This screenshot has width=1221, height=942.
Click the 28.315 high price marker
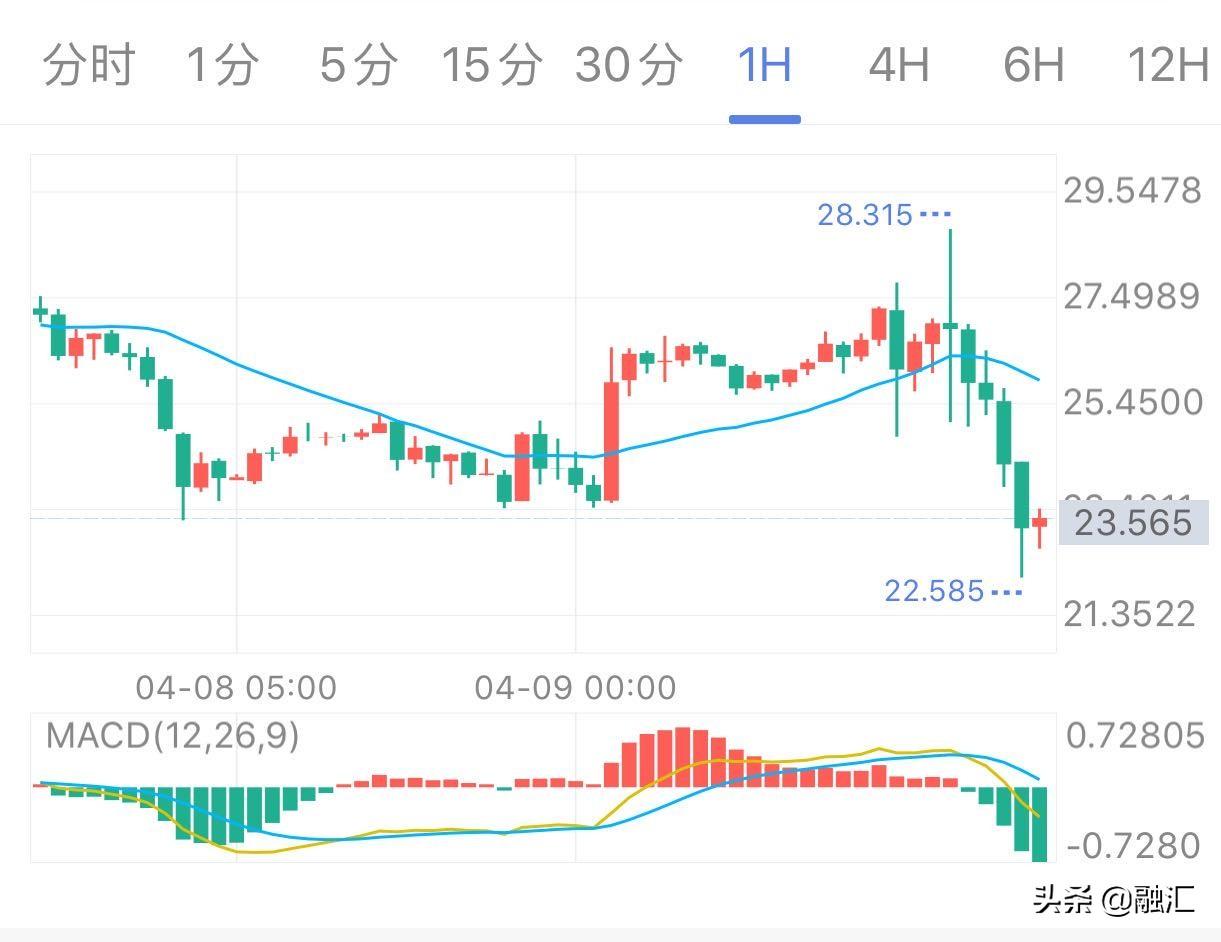(865, 215)
